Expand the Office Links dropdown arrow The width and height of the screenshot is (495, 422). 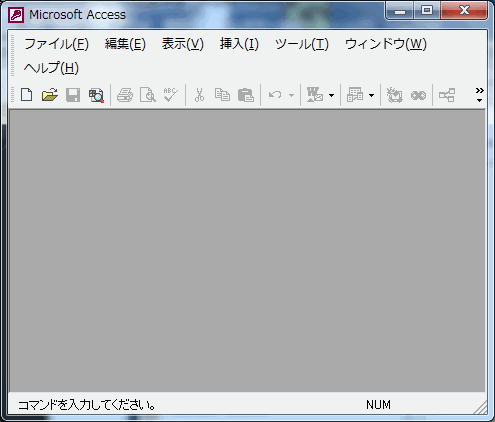coord(331,95)
